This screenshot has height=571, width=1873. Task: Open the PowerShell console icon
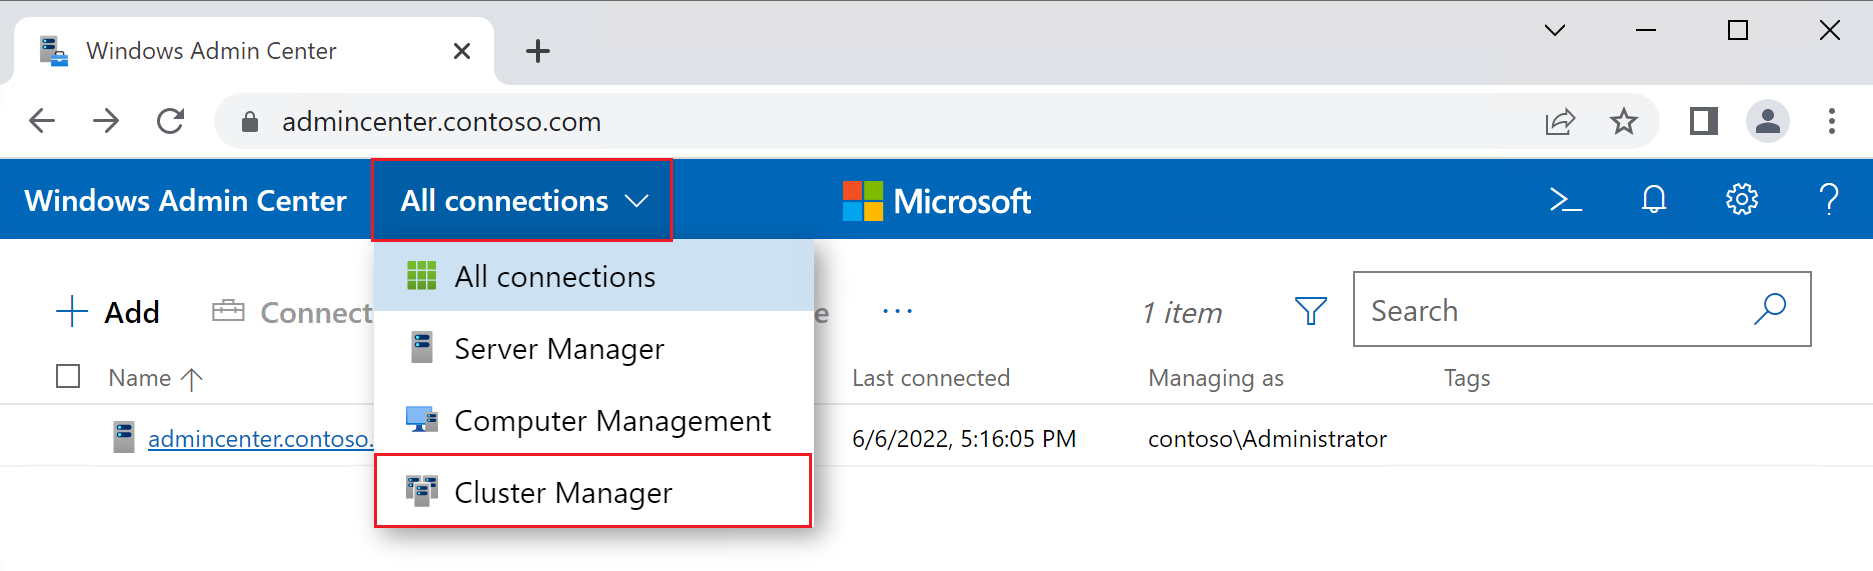click(1565, 200)
